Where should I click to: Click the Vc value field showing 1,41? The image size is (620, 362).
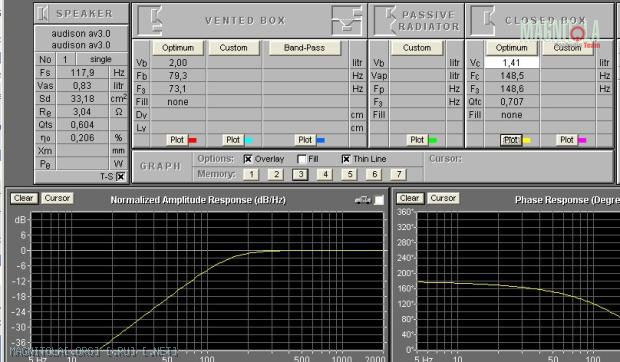point(512,62)
